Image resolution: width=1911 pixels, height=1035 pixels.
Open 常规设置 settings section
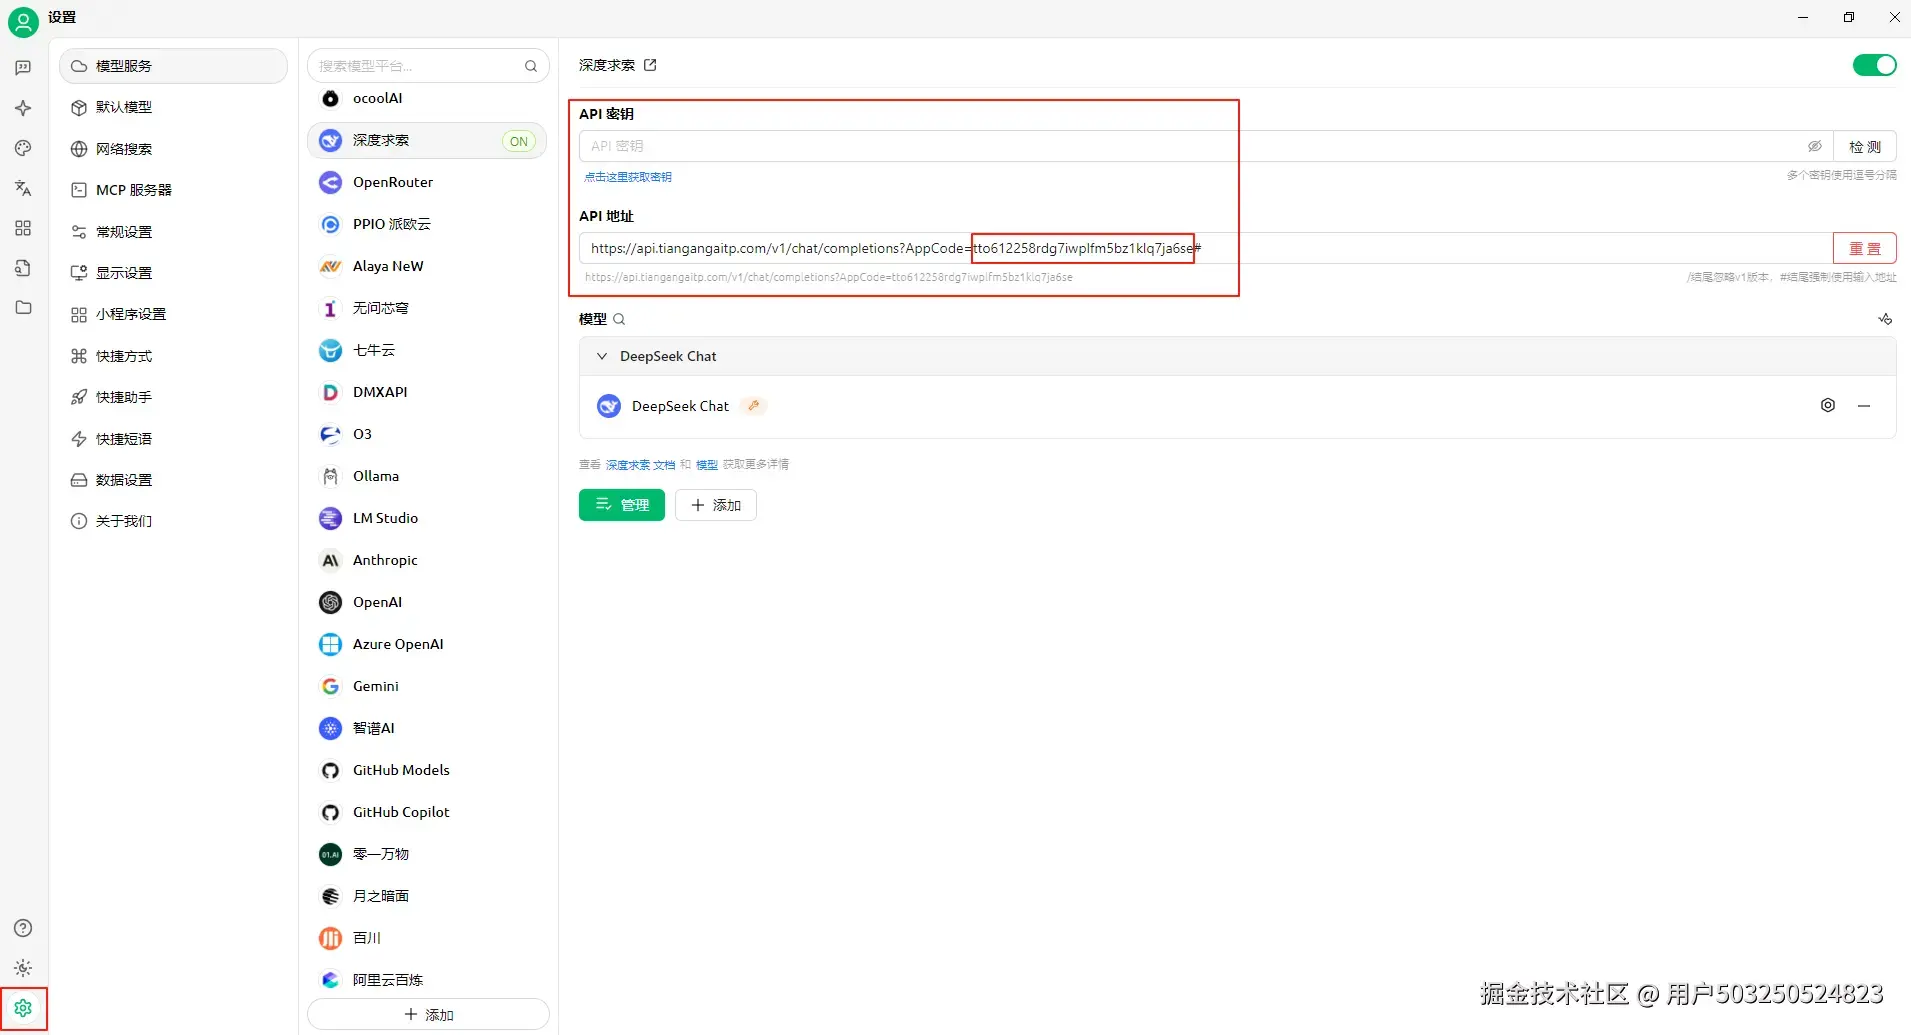pyautogui.click(x=174, y=232)
